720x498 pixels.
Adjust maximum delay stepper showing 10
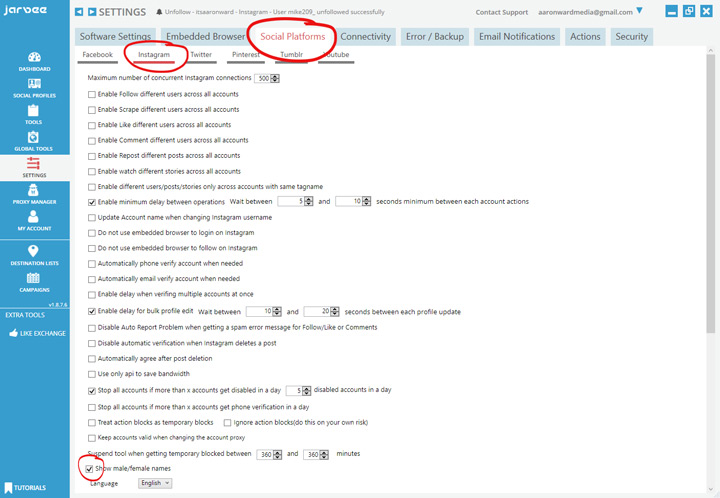click(366, 201)
